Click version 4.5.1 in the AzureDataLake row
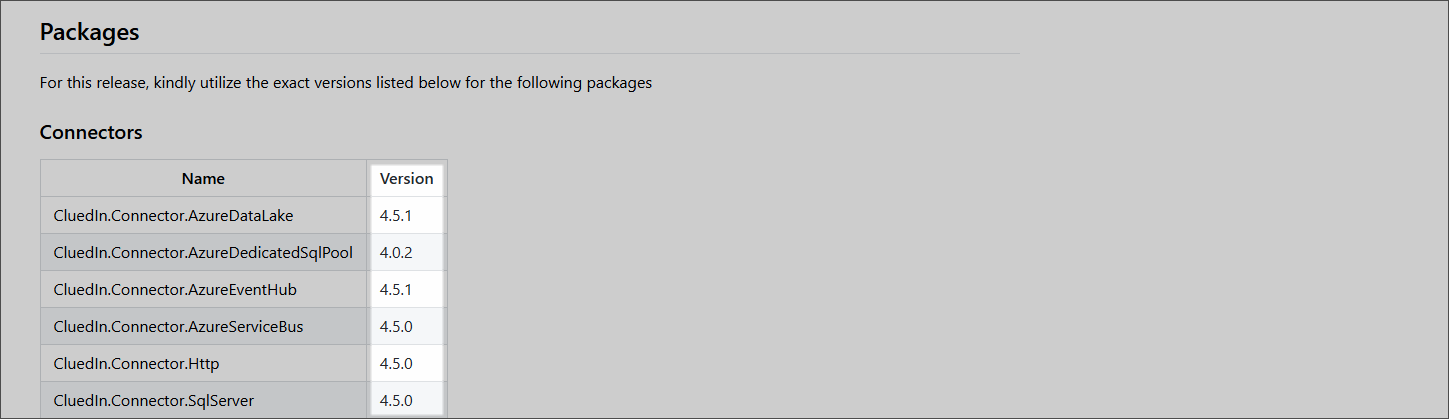 (396, 215)
